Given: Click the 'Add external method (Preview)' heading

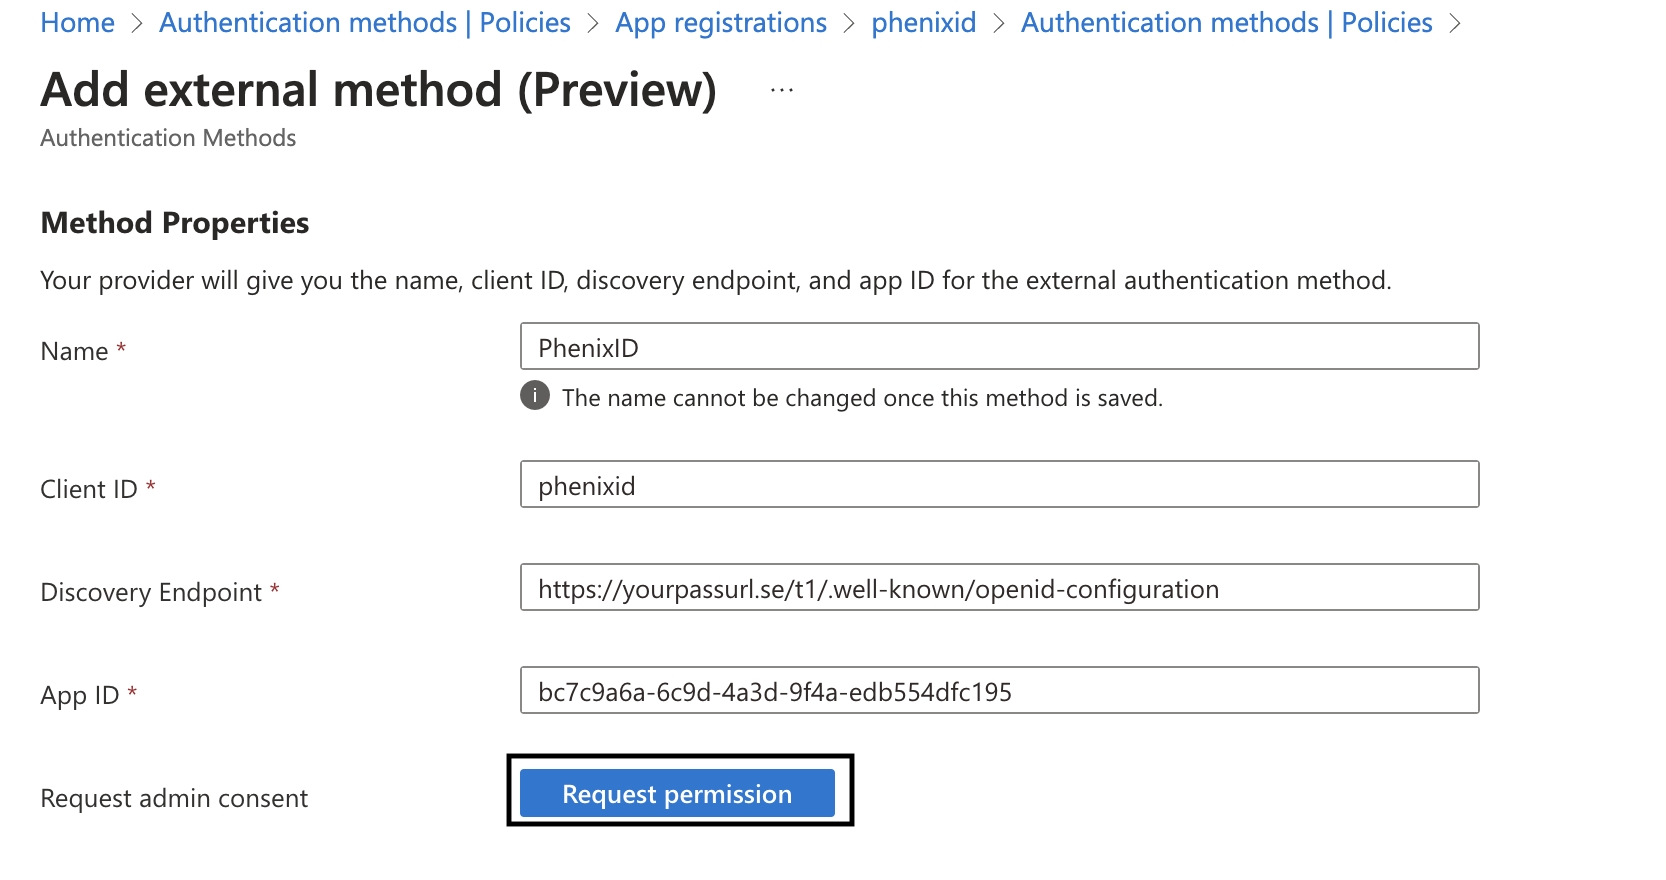Looking at the screenshot, I should coord(379,90).
